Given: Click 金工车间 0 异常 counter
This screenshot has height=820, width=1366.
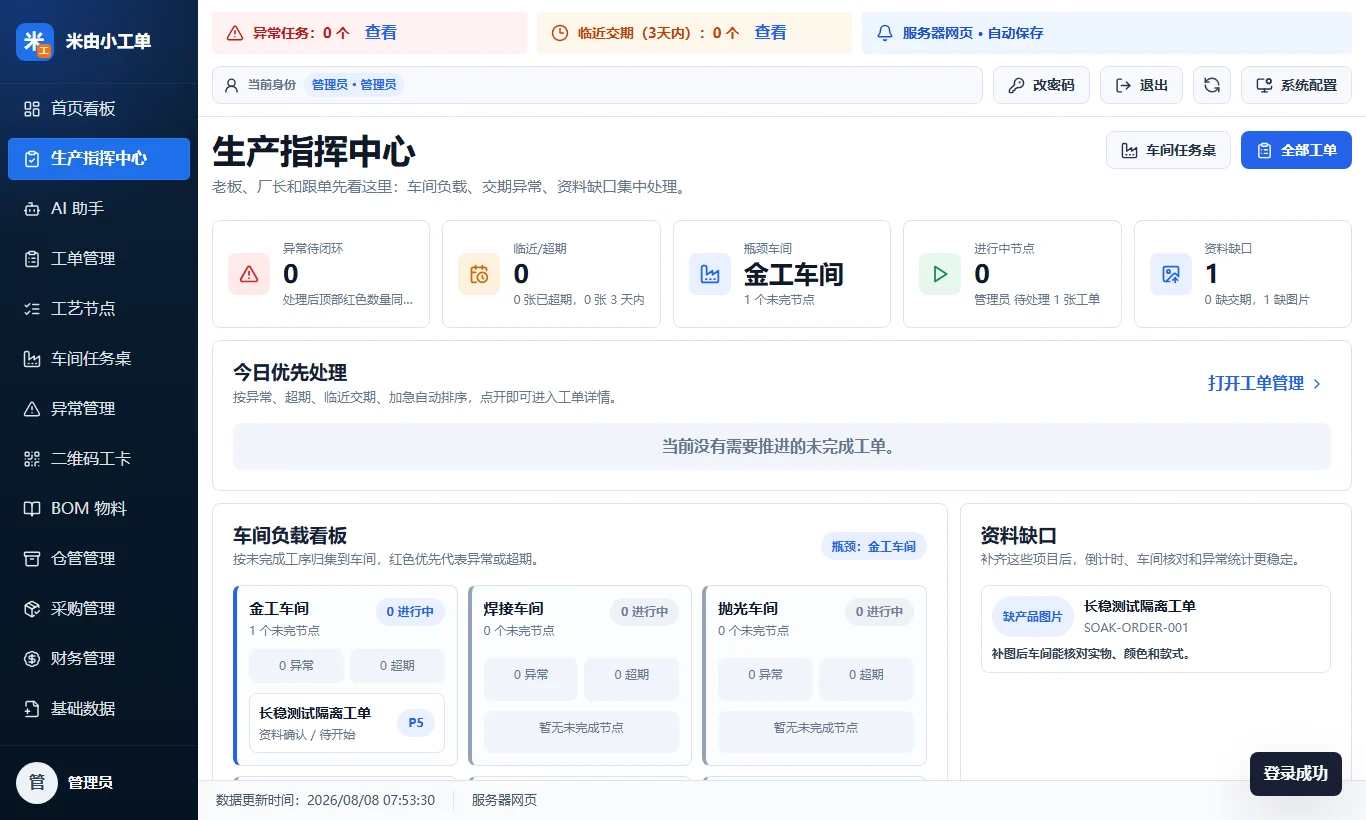Looking at the screenshot, I should point(296,666).
